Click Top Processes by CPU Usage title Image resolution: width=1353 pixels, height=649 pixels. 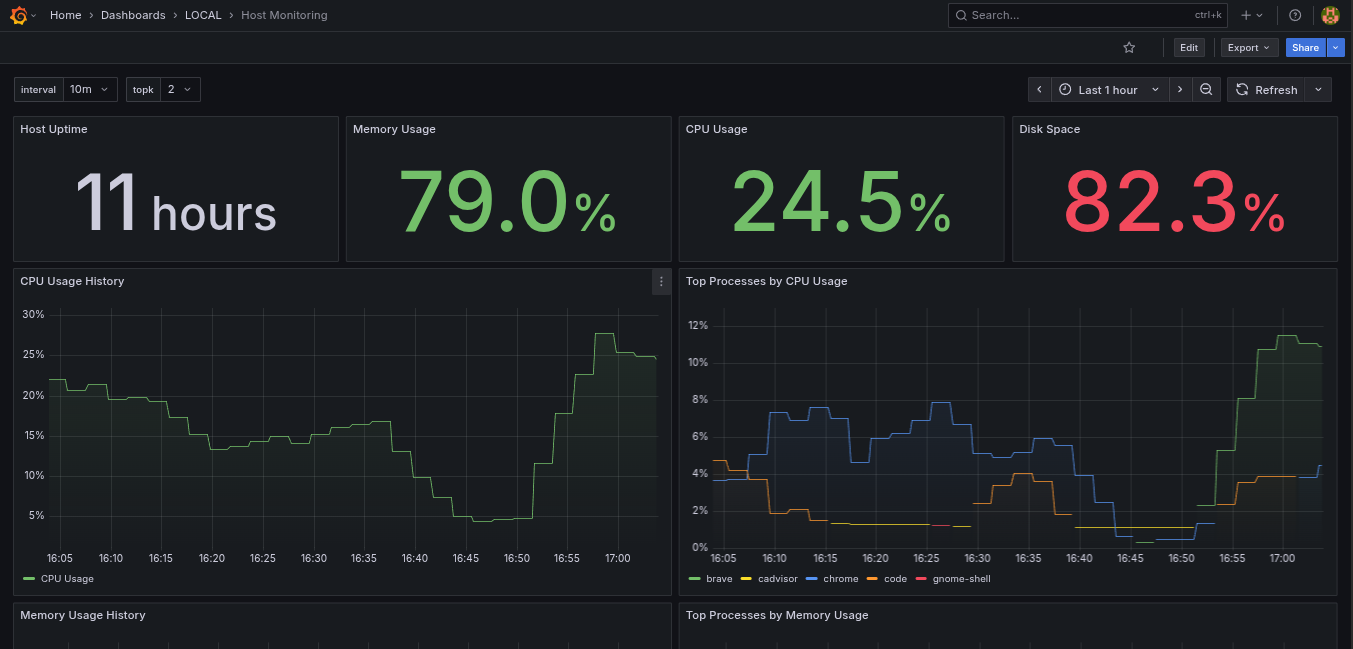(x=766, y=281)
